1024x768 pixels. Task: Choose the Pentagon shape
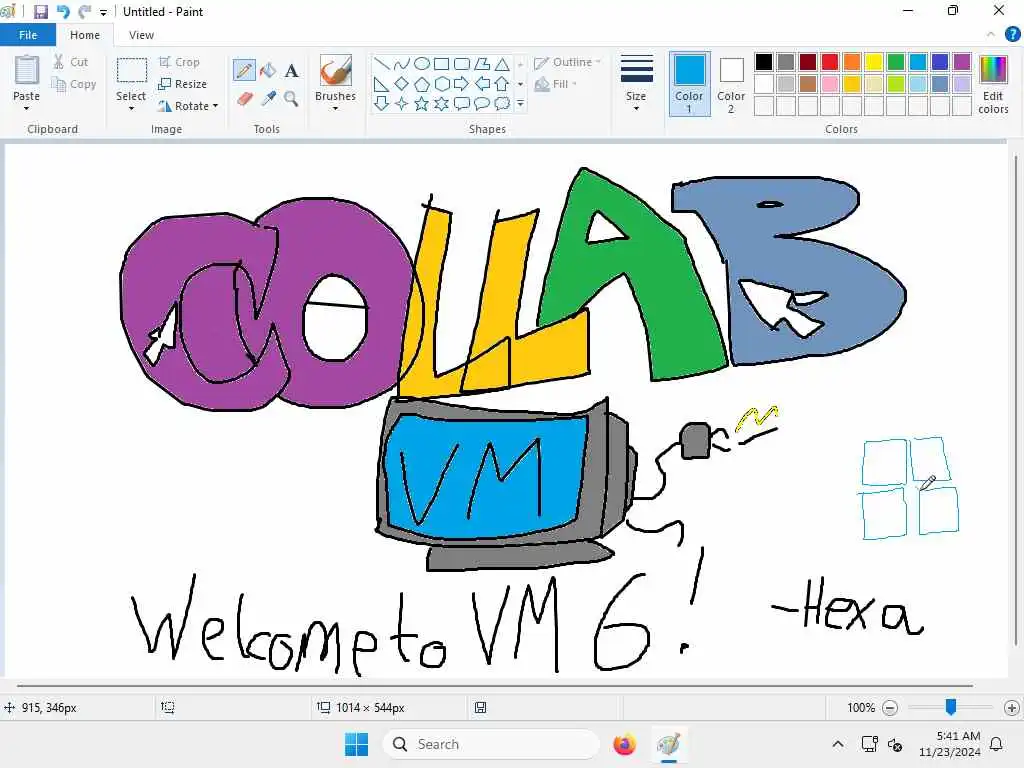422,84
